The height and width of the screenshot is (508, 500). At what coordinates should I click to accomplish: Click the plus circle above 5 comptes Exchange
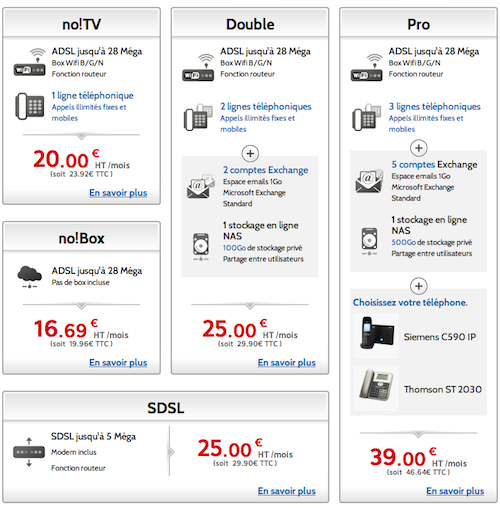click(x=419, y=148)
